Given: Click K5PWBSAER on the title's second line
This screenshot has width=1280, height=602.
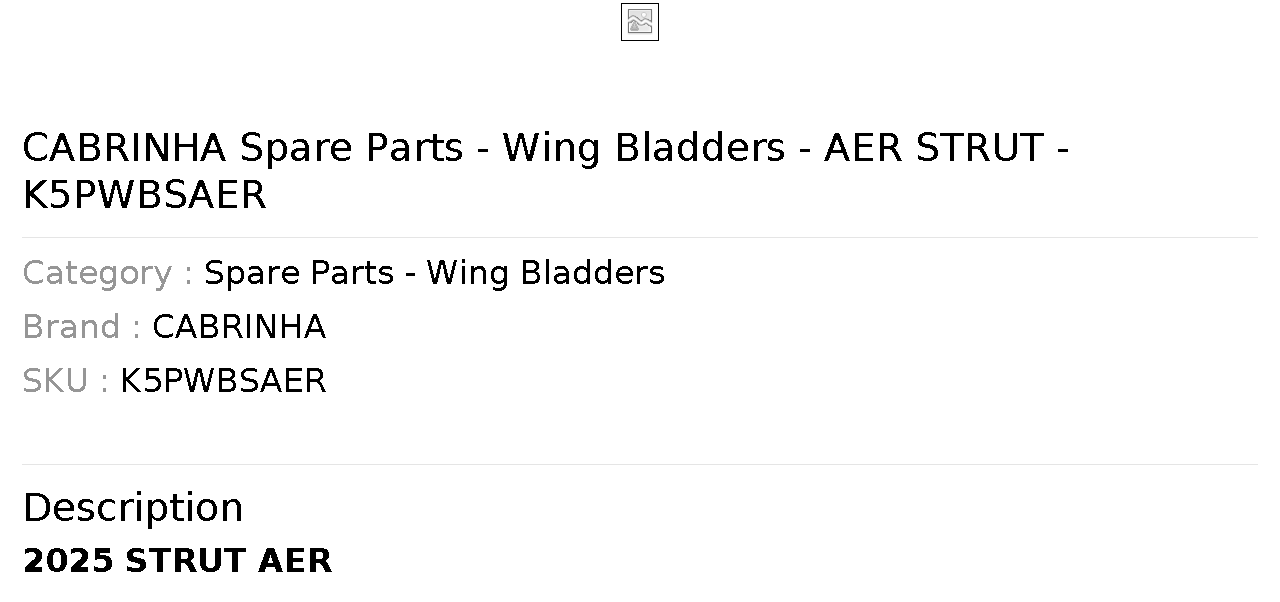Looking at the screenshot, I should 144,195.
